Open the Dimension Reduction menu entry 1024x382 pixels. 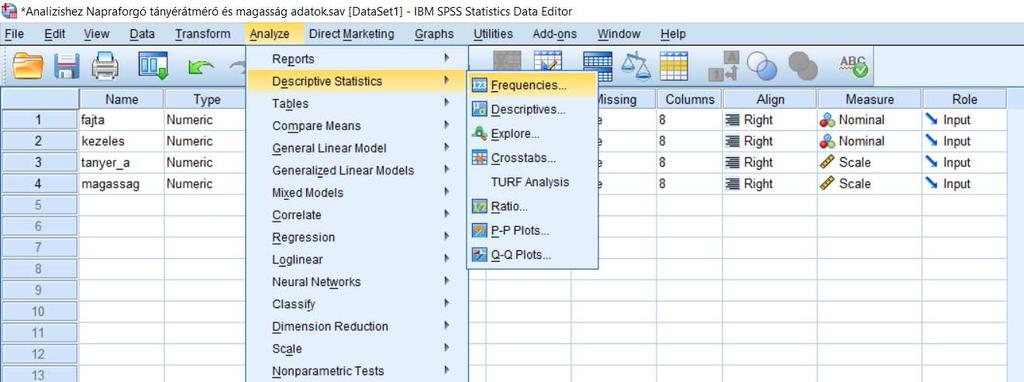pos(357,326)
